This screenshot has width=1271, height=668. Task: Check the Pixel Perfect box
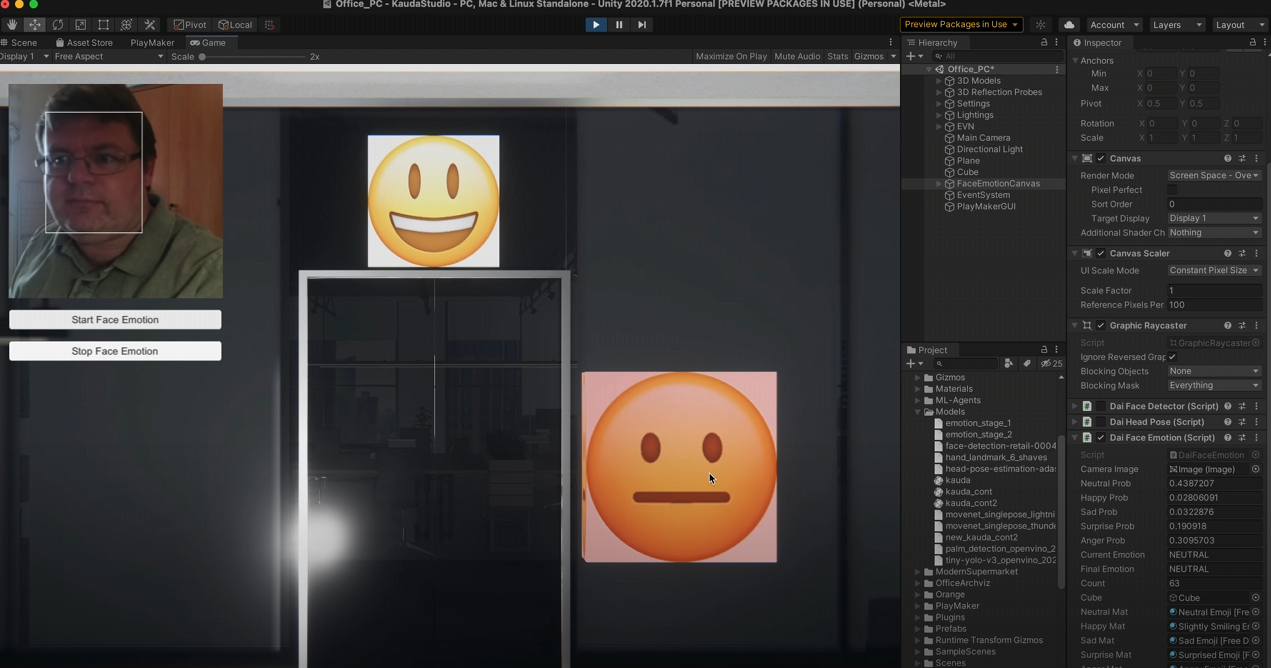click(1172, 190)
